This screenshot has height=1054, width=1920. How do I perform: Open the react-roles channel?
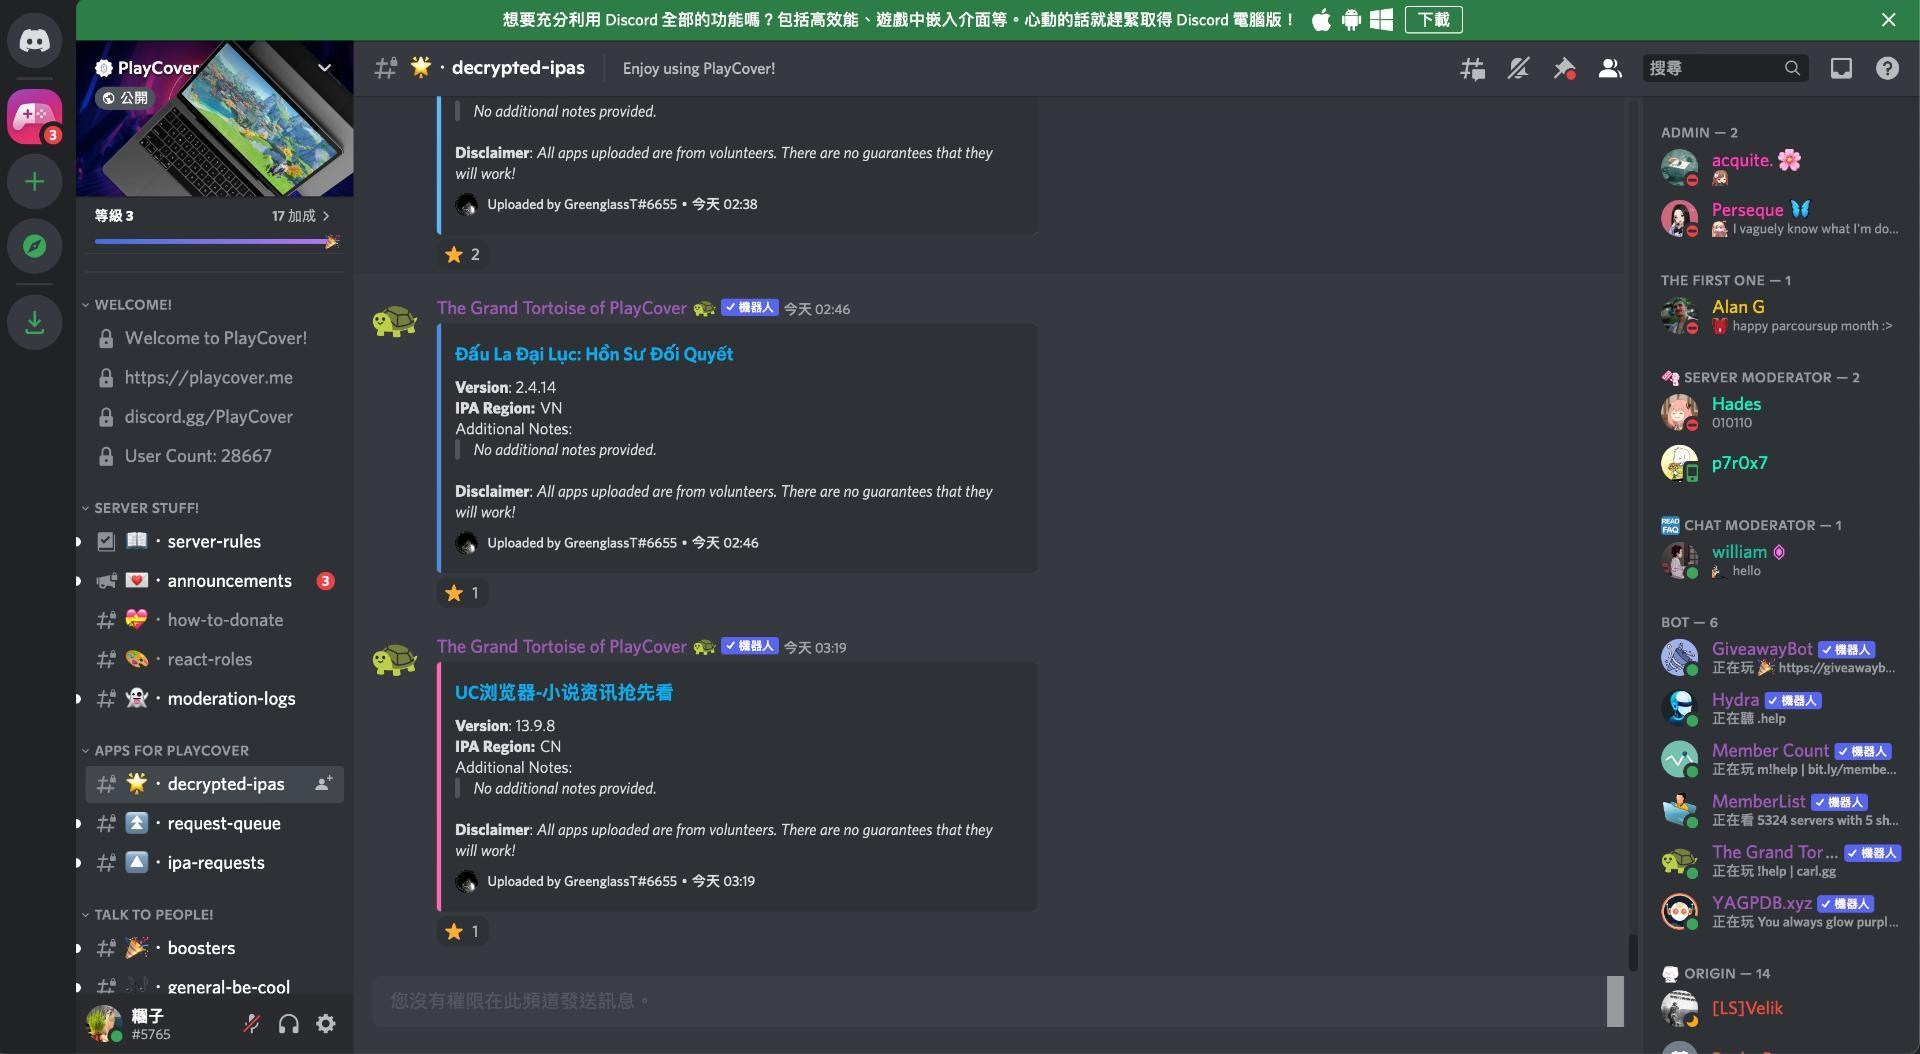pyautogui.click(x=214, y=659)
